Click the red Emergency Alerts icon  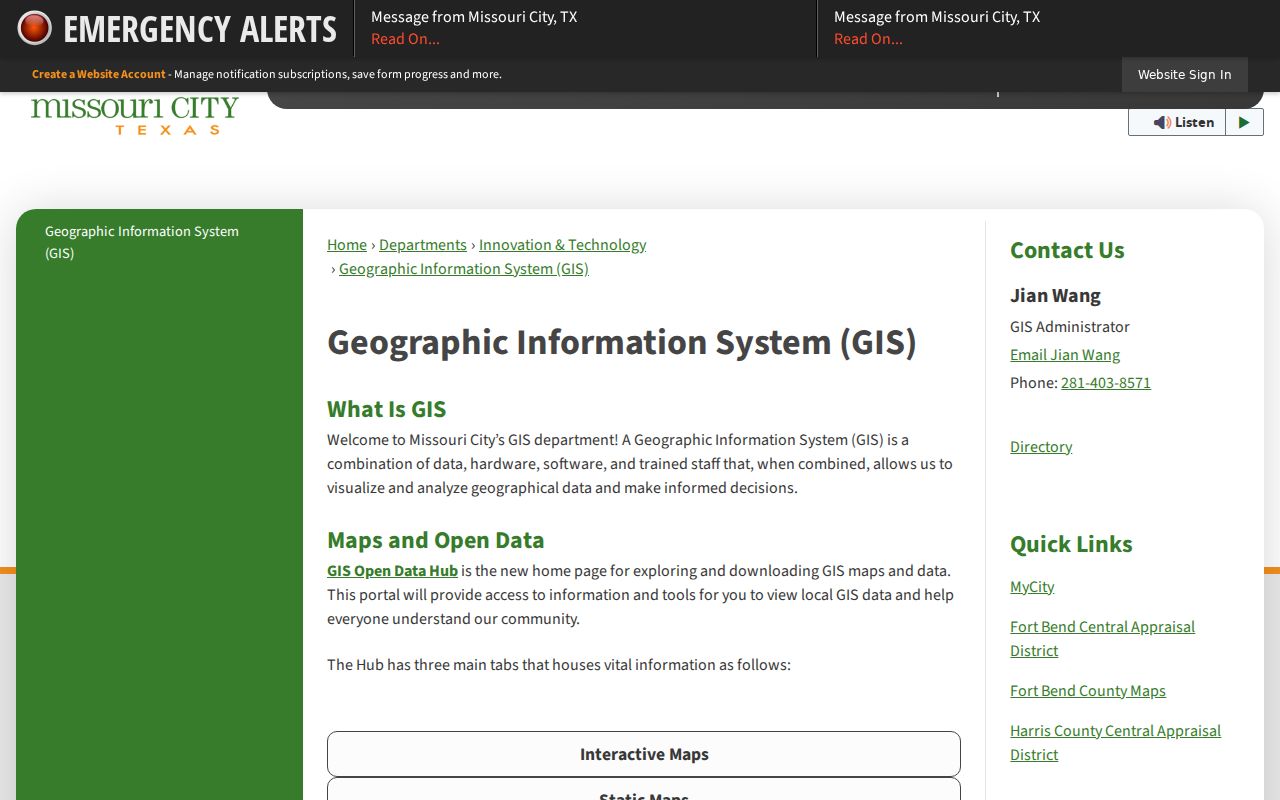(x=34, y=28)
